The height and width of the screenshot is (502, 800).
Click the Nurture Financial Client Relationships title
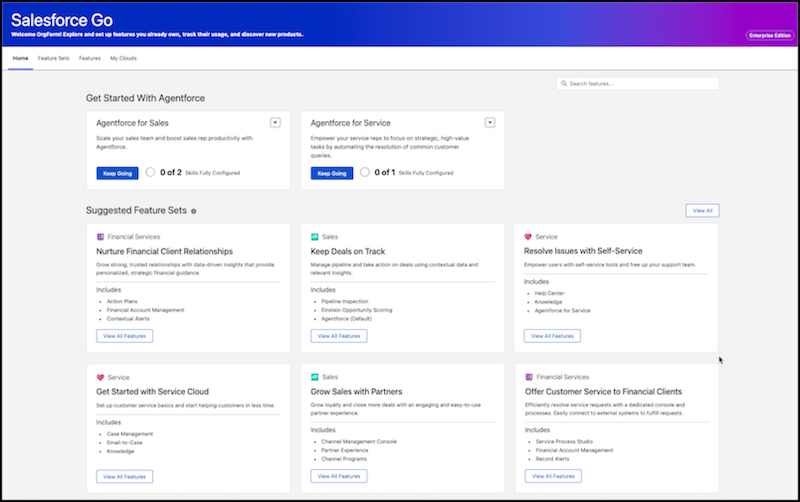click(x=164, y=252)
